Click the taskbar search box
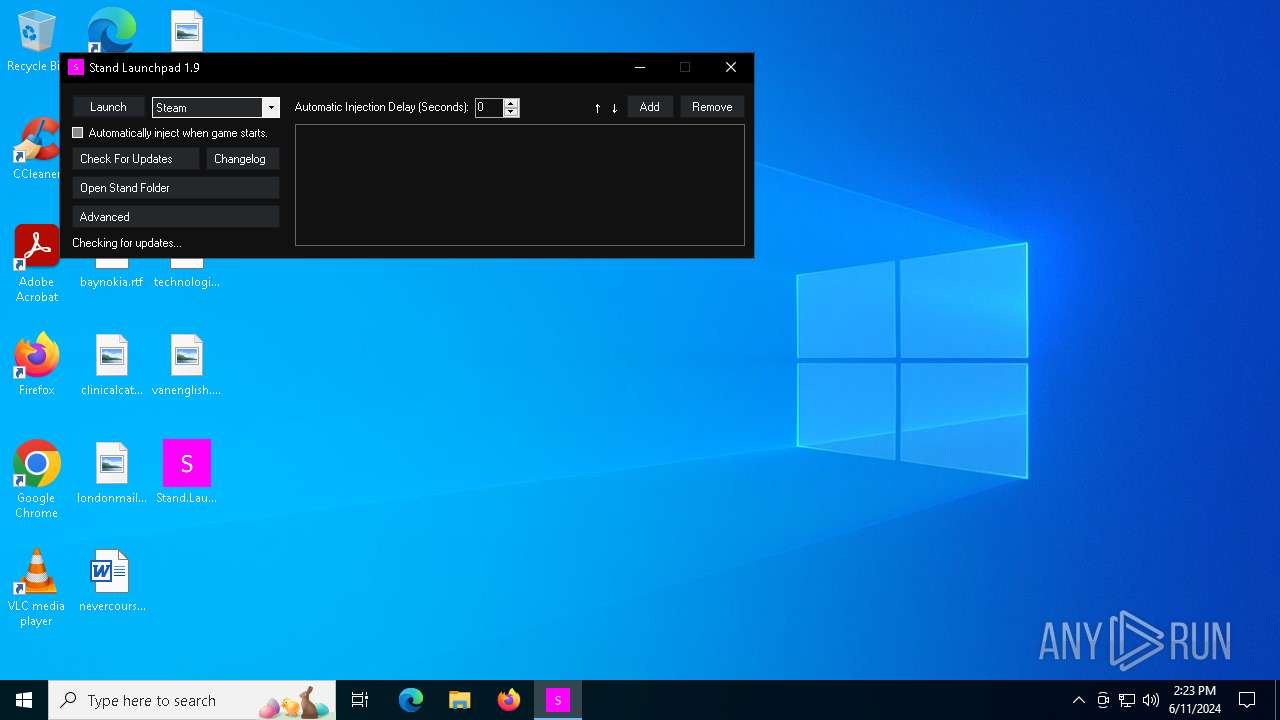The image size is (1280, 720). tap(192, 700)
